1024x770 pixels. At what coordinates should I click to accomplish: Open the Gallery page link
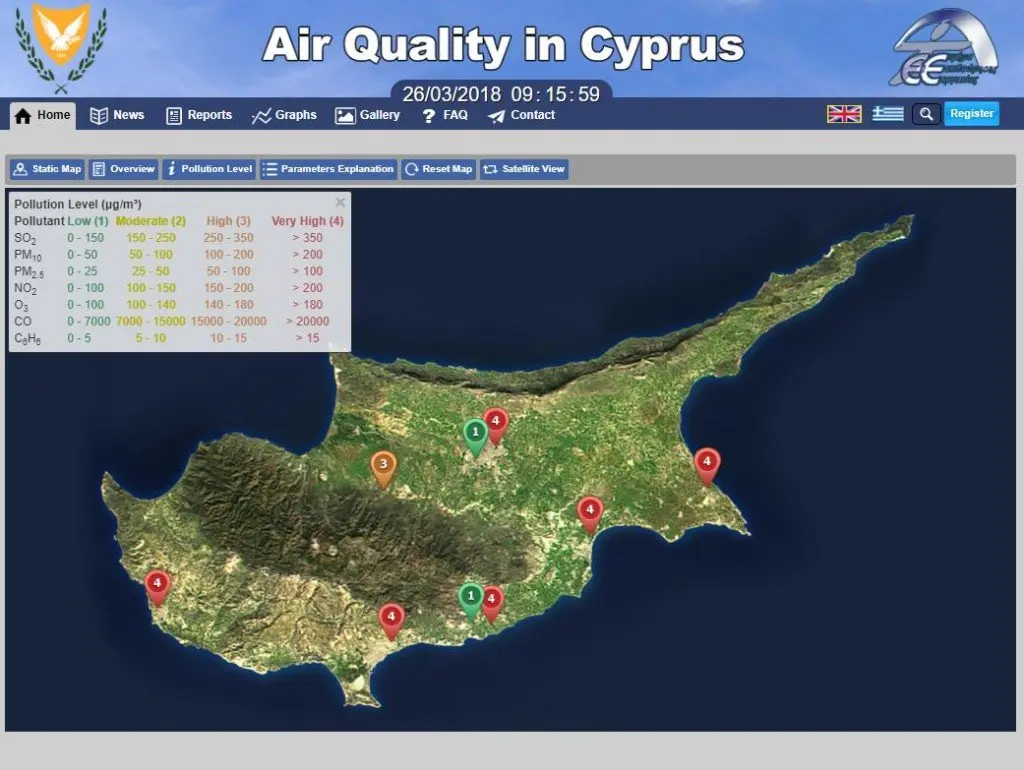click(x=366, y=115)
